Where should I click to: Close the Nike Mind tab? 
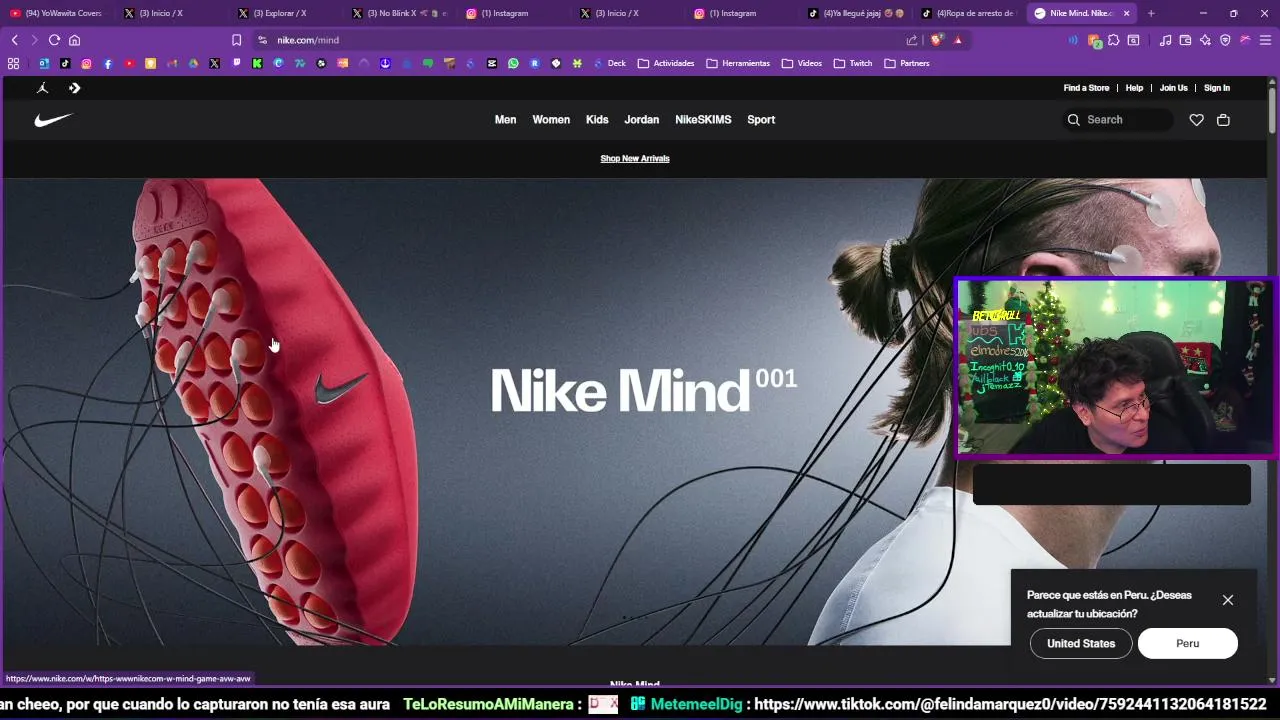(x=1127, y=13)
